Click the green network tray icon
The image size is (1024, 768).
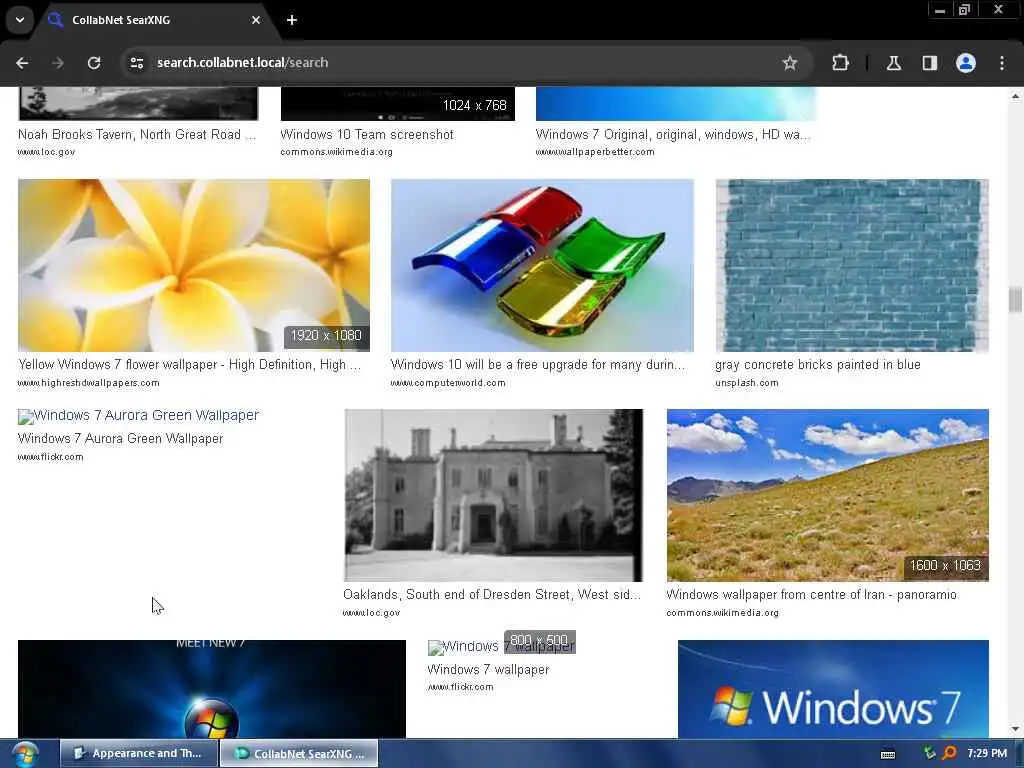929,753
